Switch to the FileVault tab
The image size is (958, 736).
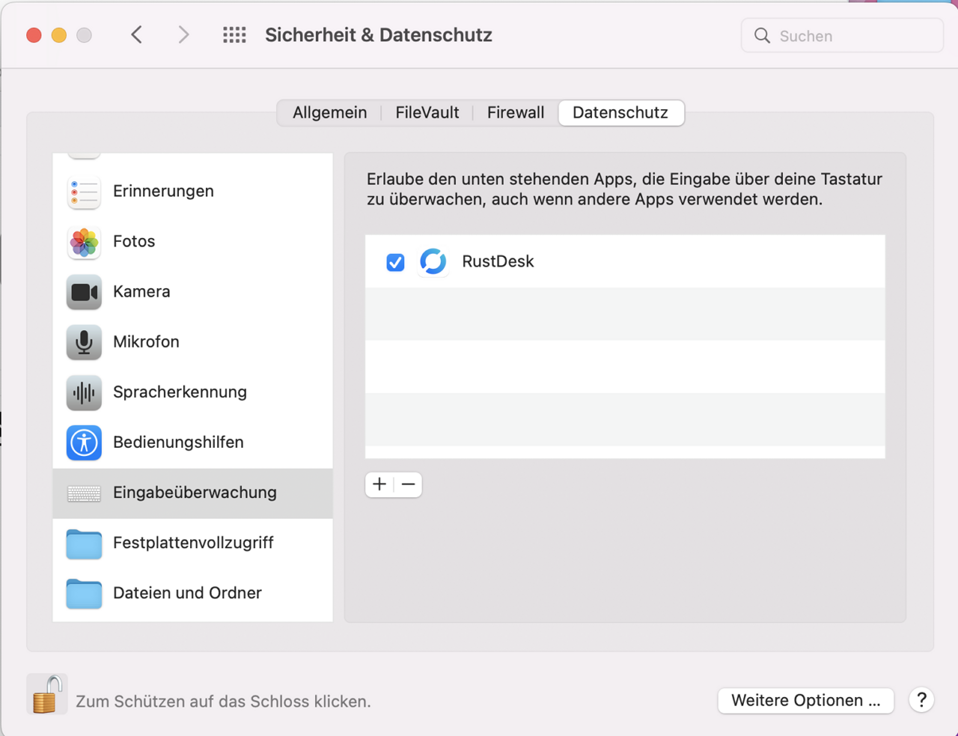pyautogui.click(x=427, y=113)
